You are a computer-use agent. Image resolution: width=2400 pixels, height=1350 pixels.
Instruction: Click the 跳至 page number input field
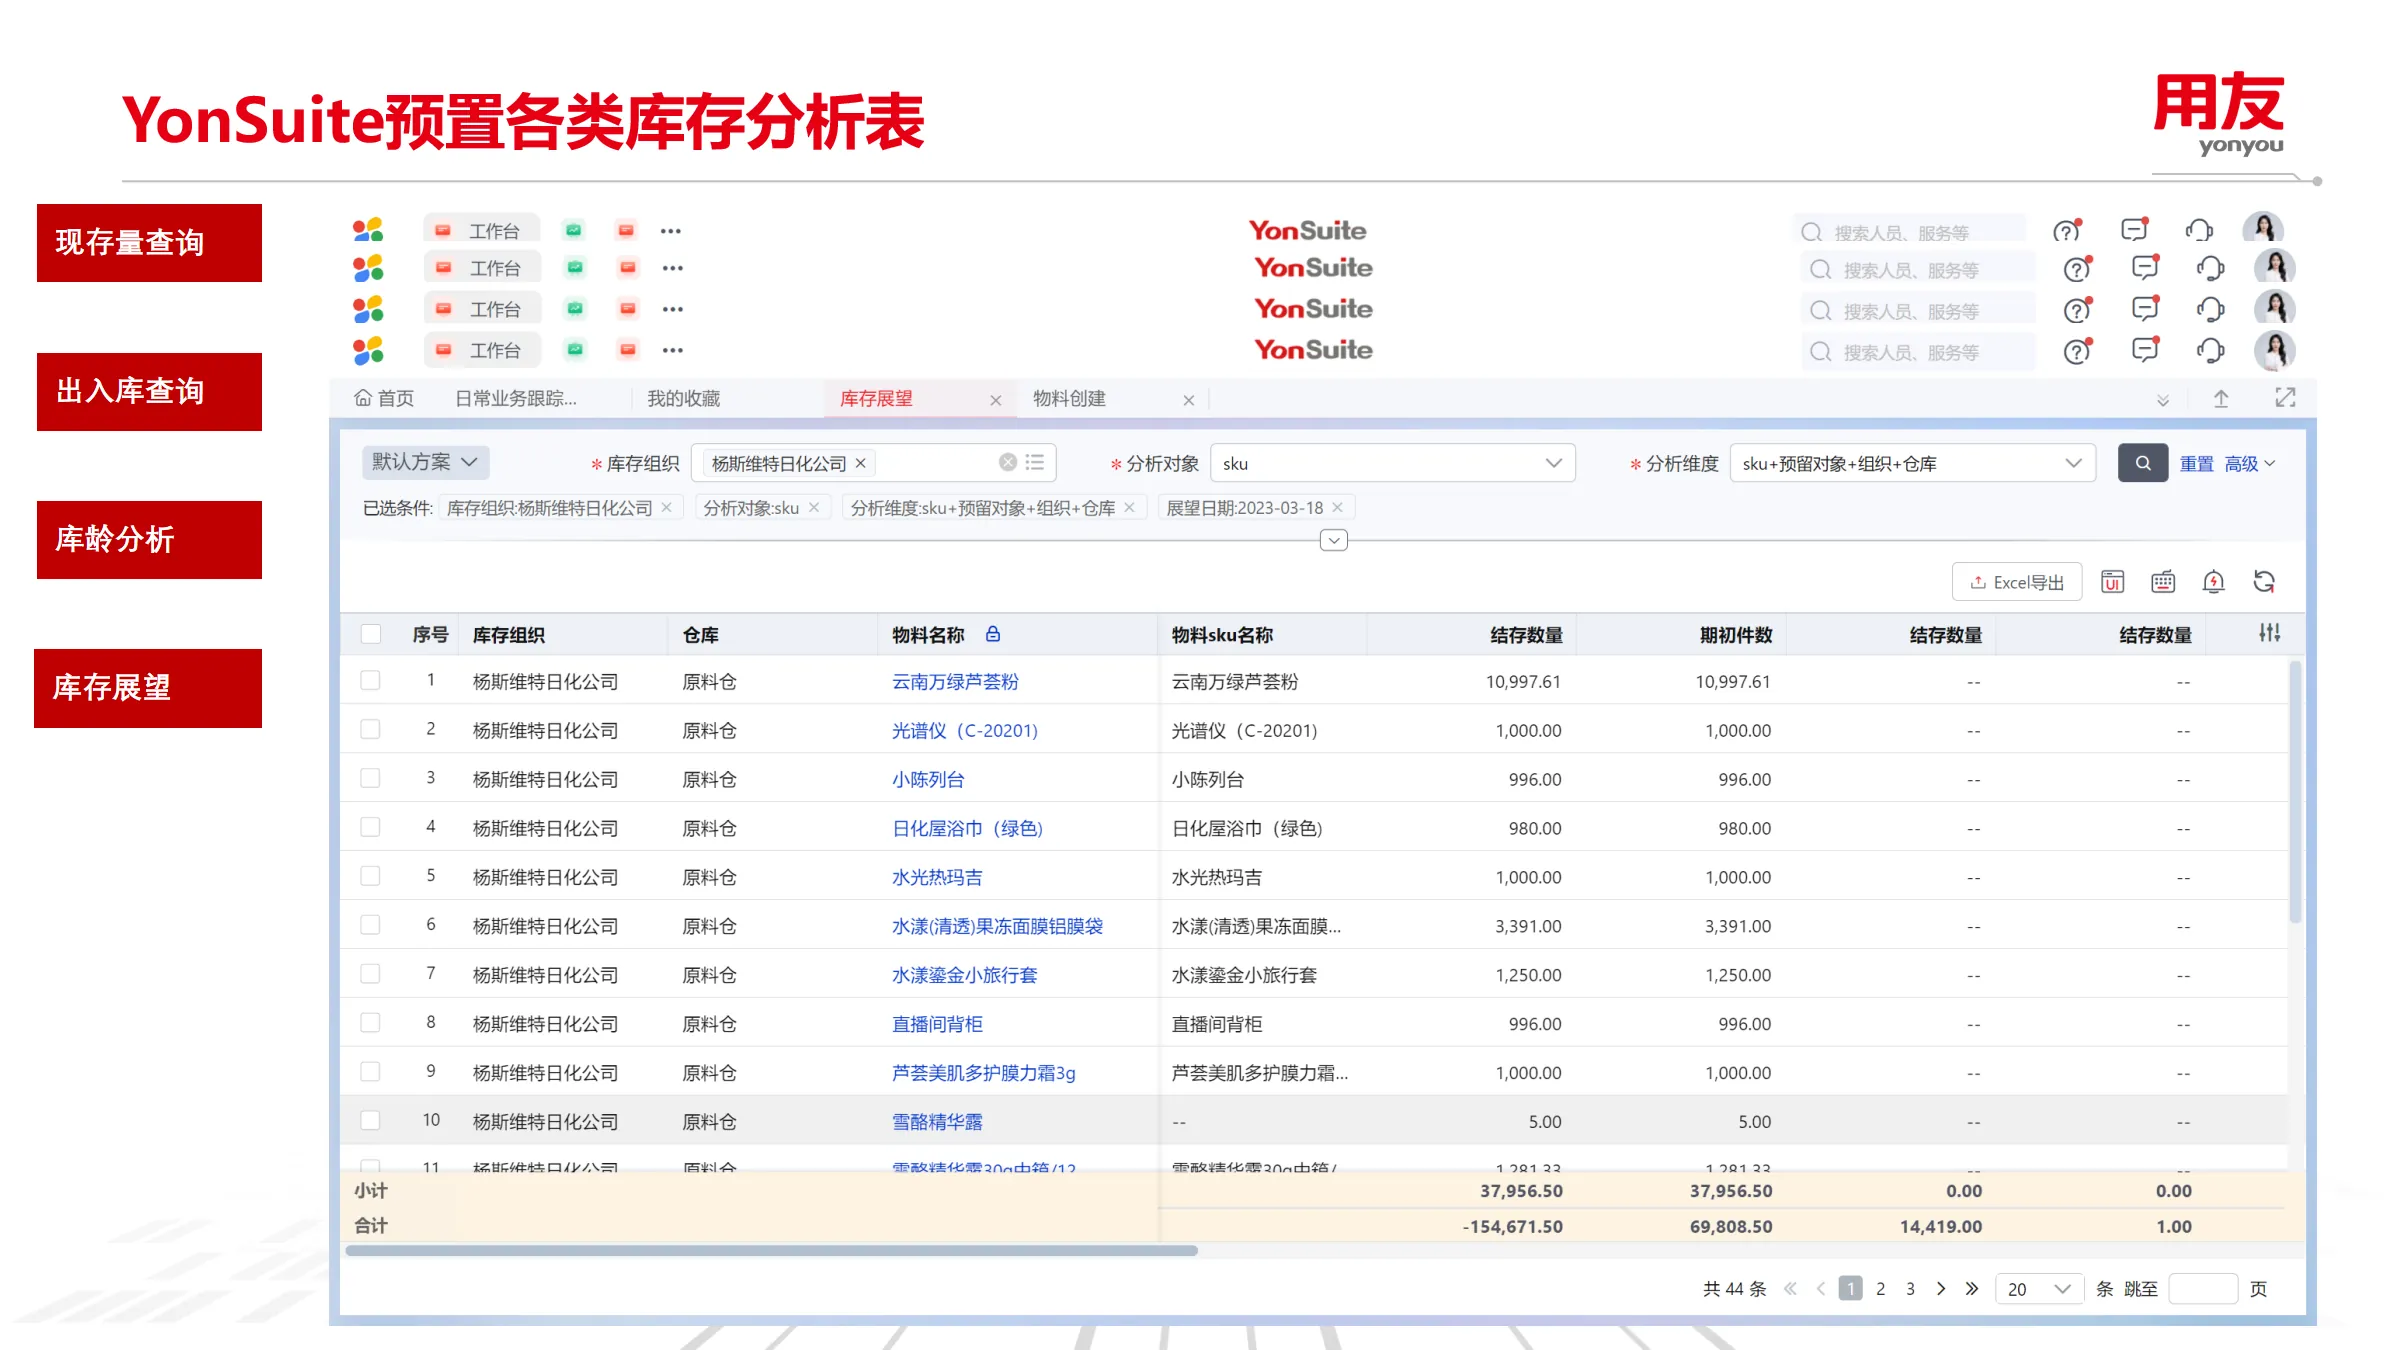point(2203,1288)
